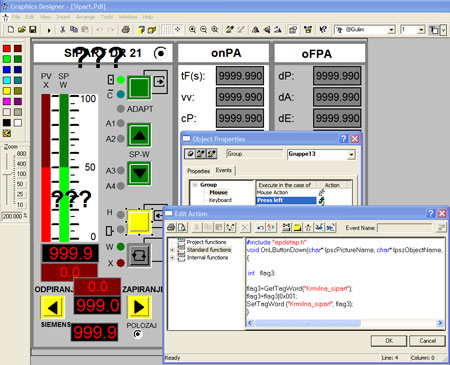Open the Gruppe13 object dropdown

coord(351,154)
